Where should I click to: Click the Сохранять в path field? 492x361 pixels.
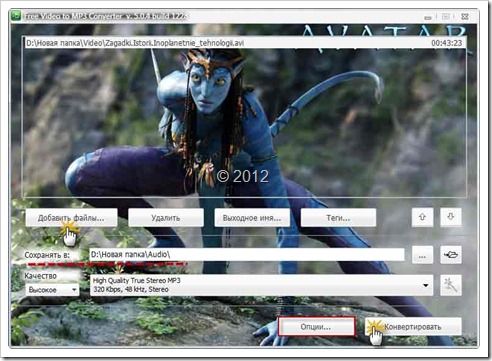pos(247,255)
